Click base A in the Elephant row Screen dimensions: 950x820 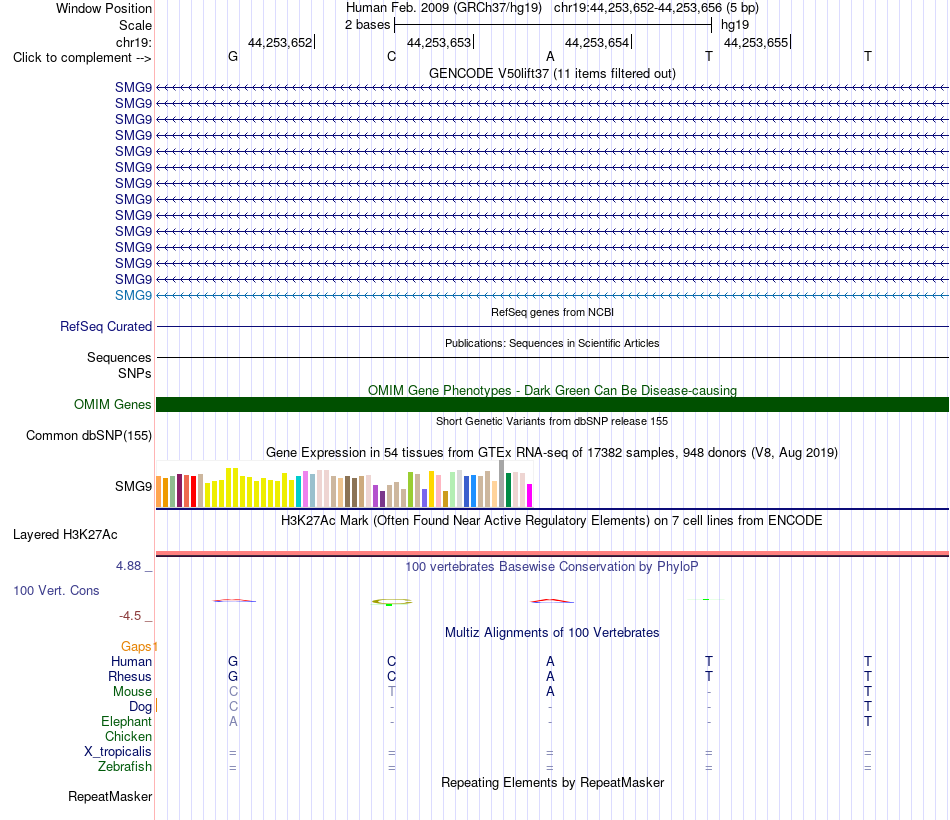click(233, 721)
